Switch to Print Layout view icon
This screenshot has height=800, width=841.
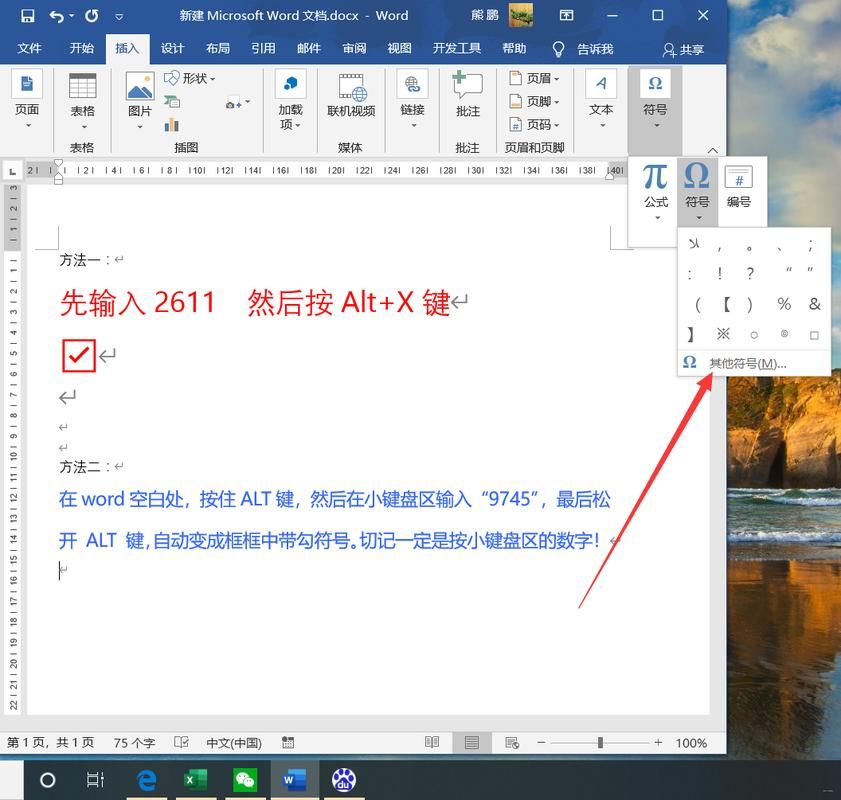471,742
